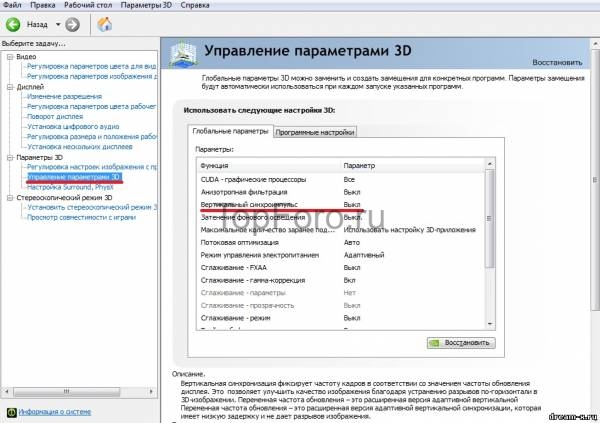
Task: Collapse the Параметры 3D tree node
Action: (10, 157)
